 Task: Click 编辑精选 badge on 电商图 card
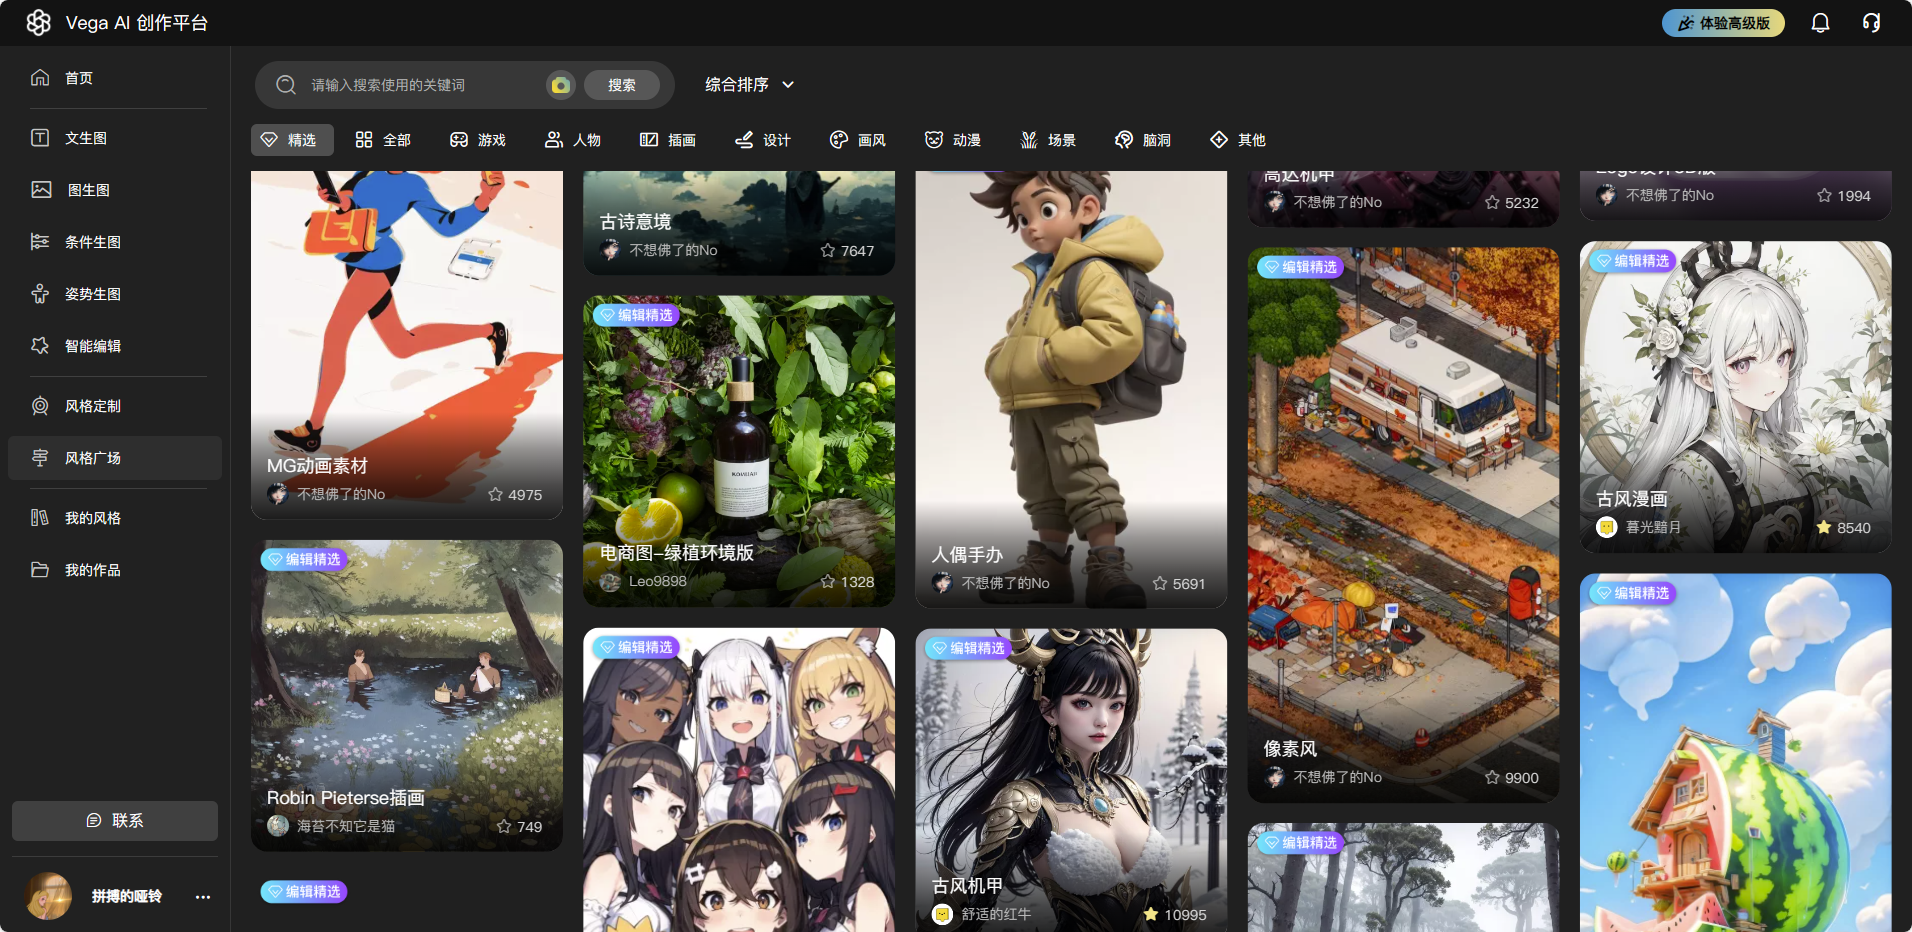(636, 315)
